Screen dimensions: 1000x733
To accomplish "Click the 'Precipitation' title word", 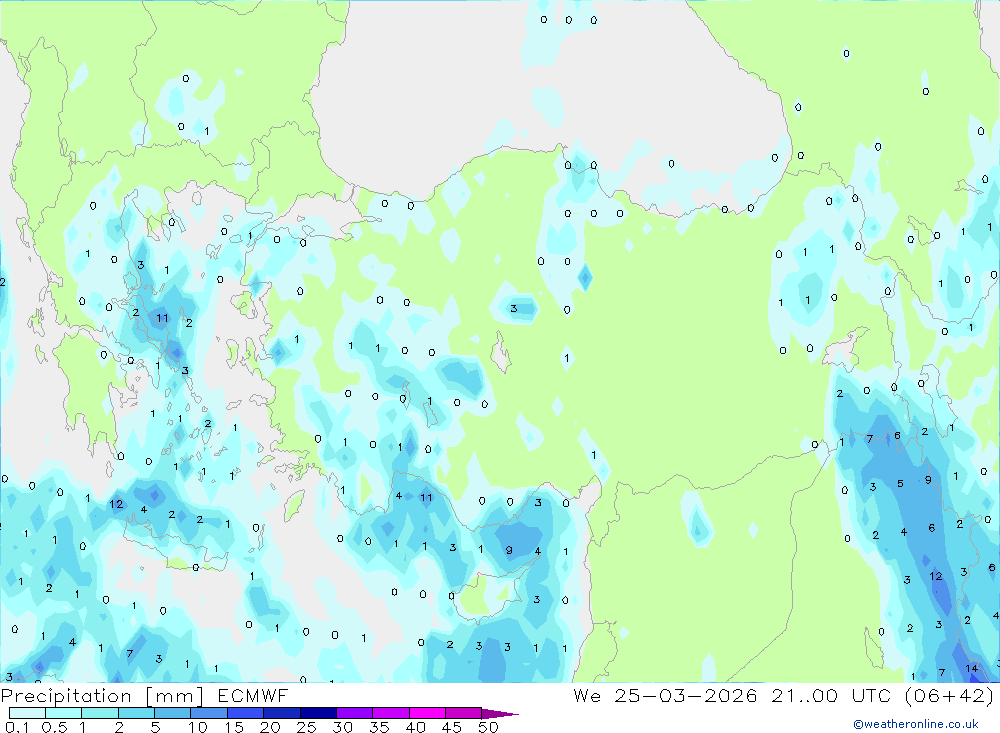I will pyautogui.click(x=66, y=695).
